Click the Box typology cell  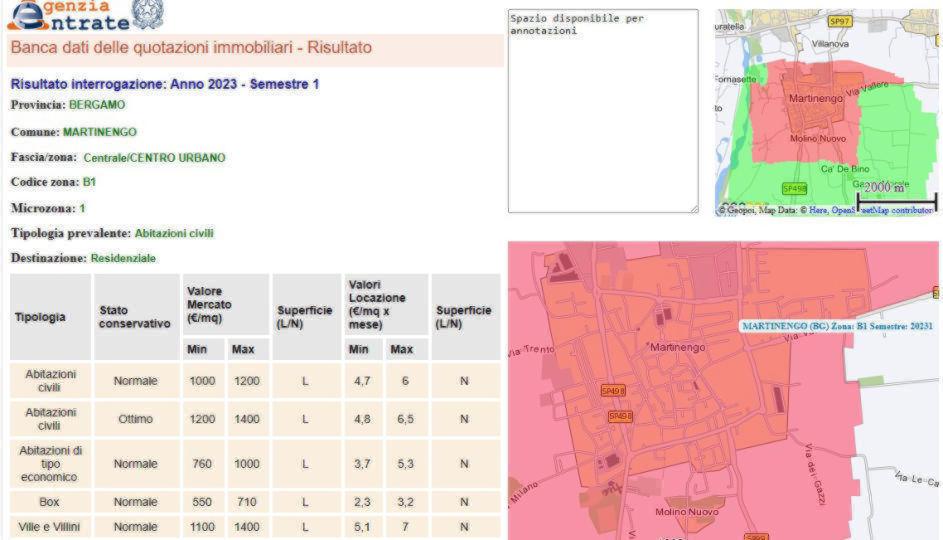[x=51, y=502]
